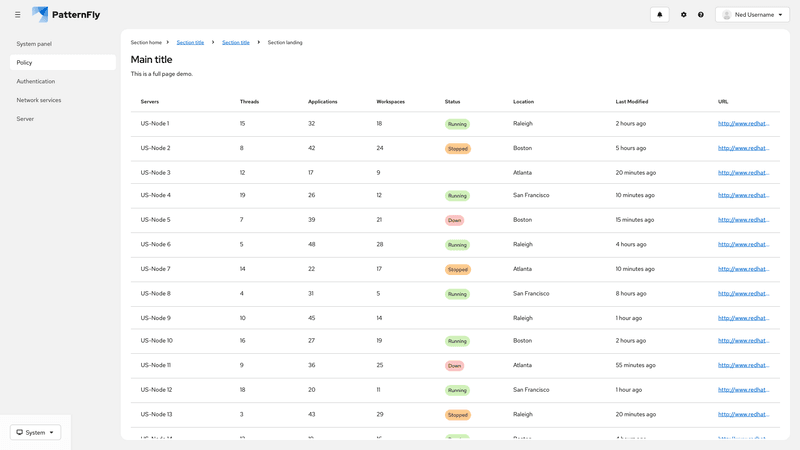Open the URL link for US-Node 9
Screen dimensions: 800x450
pyautogui.click(x=743, y=318)
